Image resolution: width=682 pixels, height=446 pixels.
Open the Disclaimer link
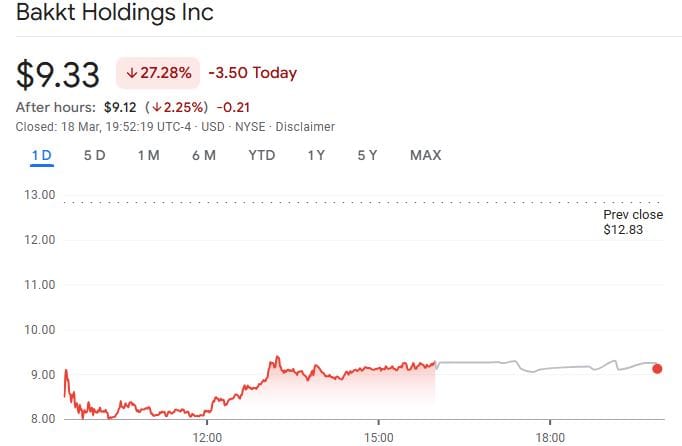pos(305,127)
